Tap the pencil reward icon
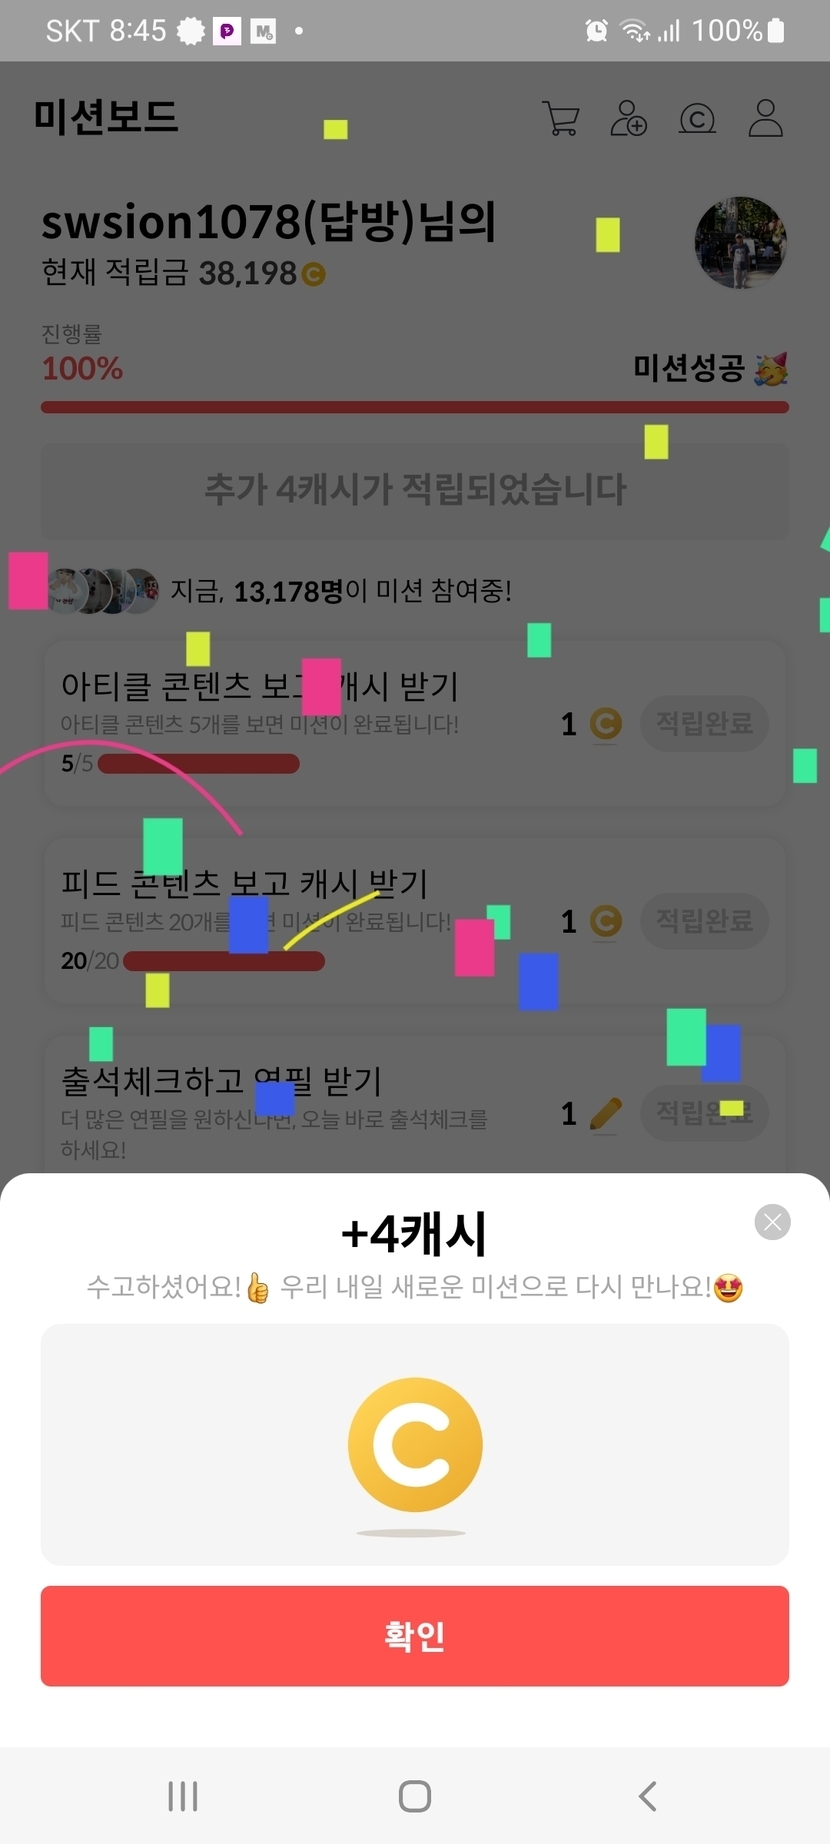The image size is (830, 1844). click(605, 1114)
